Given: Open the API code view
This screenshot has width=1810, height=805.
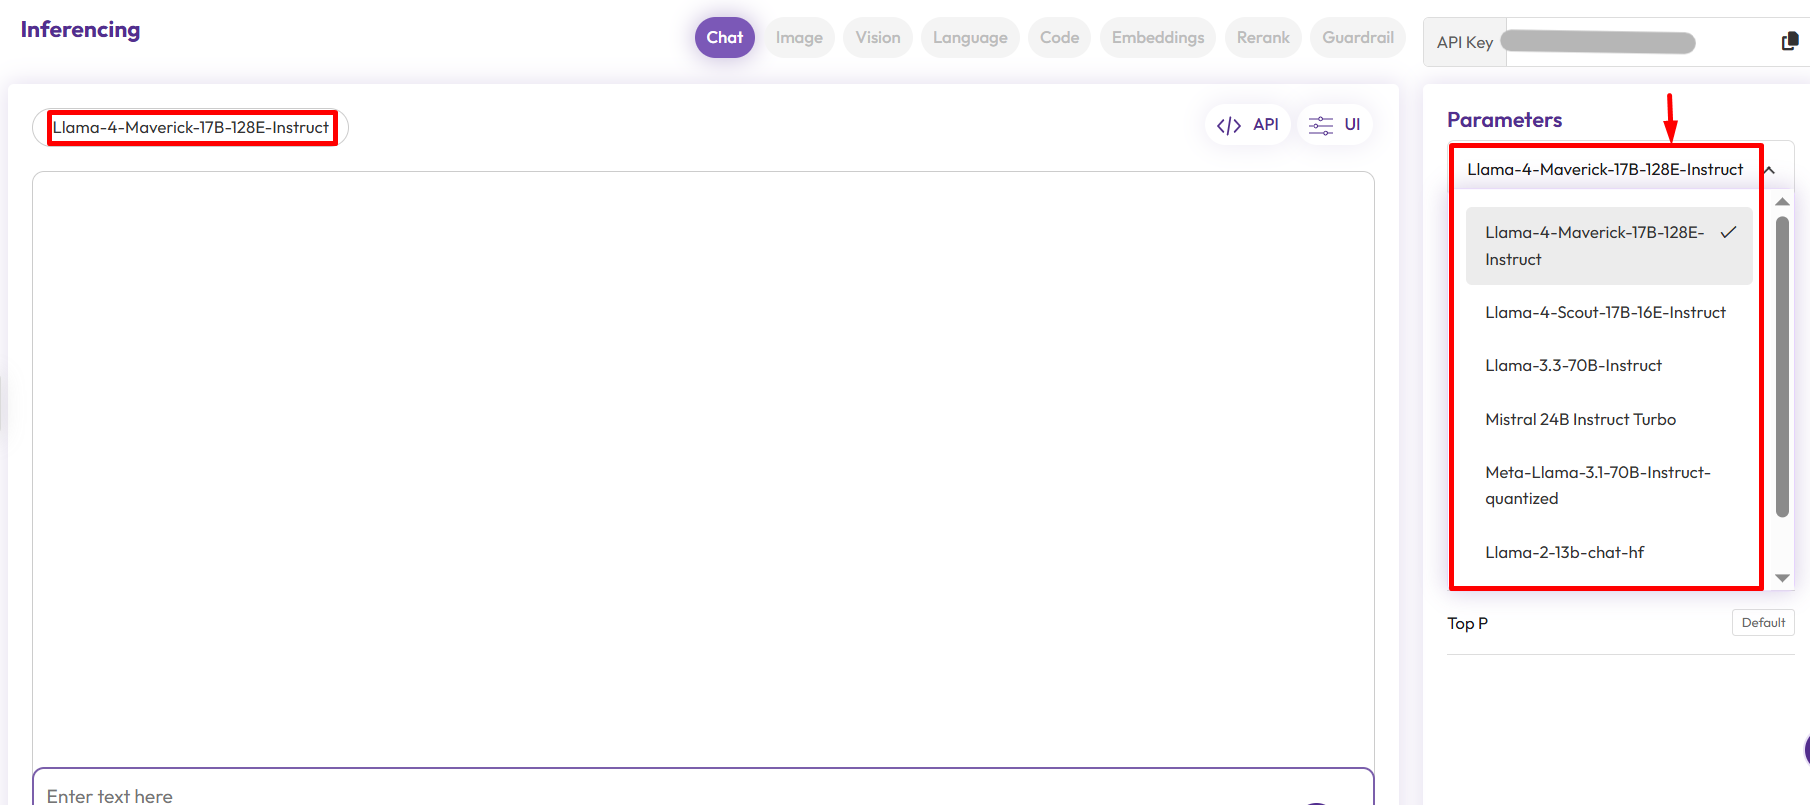Looking at the screenshot, I should 1247,125.
